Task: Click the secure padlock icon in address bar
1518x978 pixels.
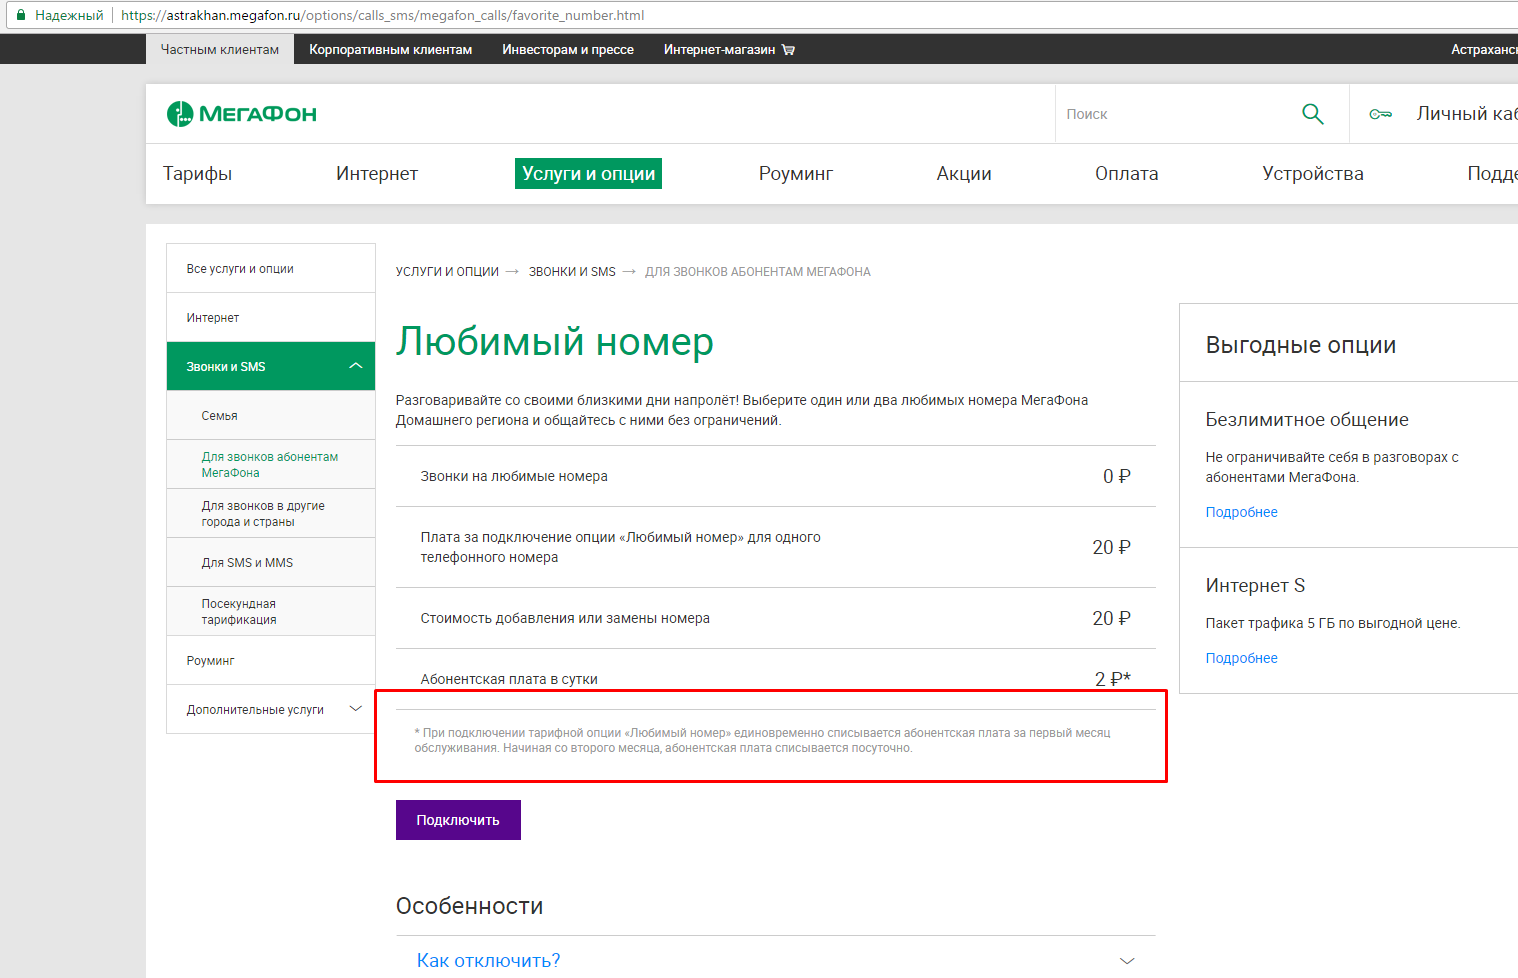Action: click(x=20, y=15)
